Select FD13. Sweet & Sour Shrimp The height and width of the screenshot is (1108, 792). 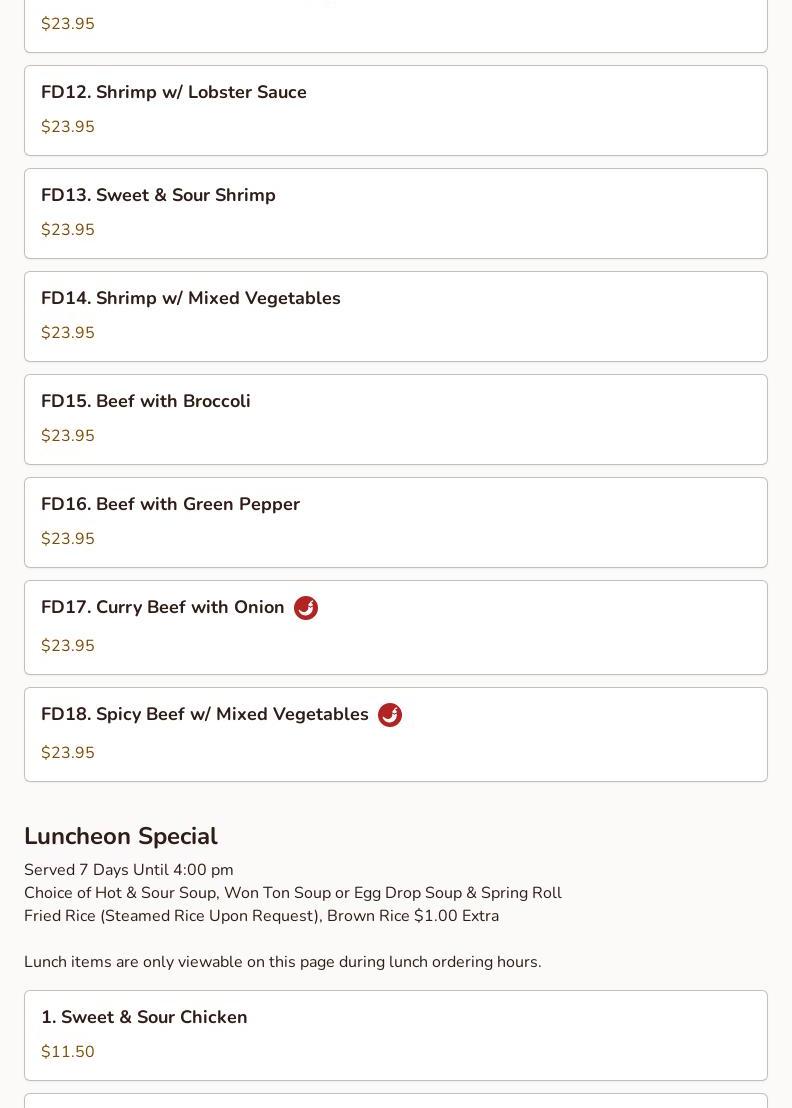[x=158, y=195]
